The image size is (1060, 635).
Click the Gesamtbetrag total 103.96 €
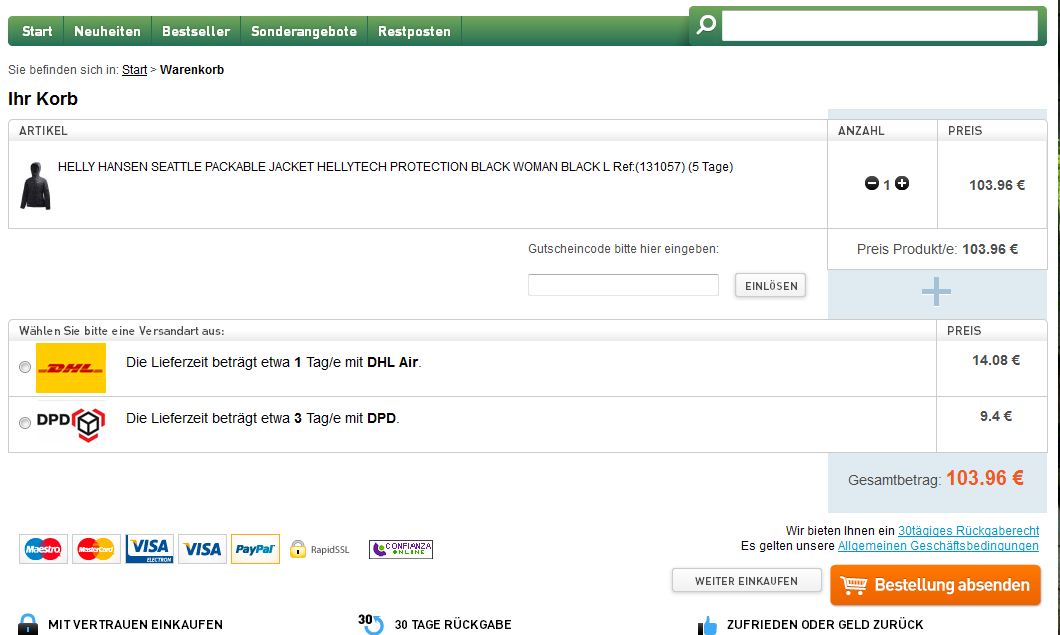[985, 478]
